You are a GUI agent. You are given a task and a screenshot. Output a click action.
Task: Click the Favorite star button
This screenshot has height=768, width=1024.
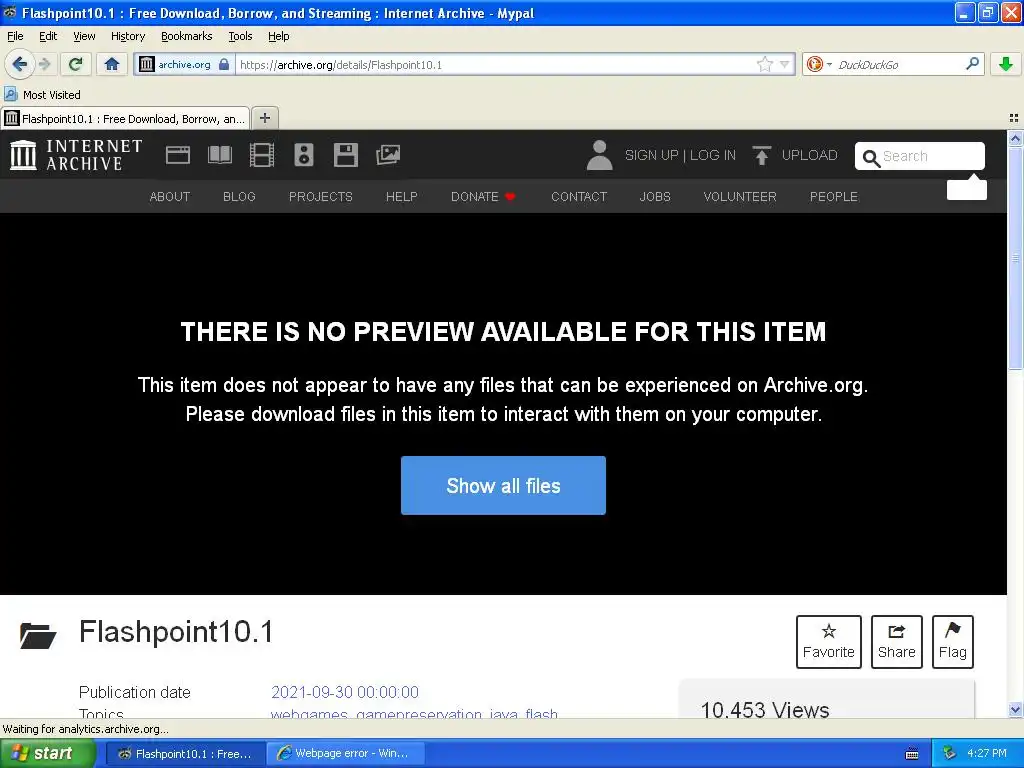[x=829, y=641]
